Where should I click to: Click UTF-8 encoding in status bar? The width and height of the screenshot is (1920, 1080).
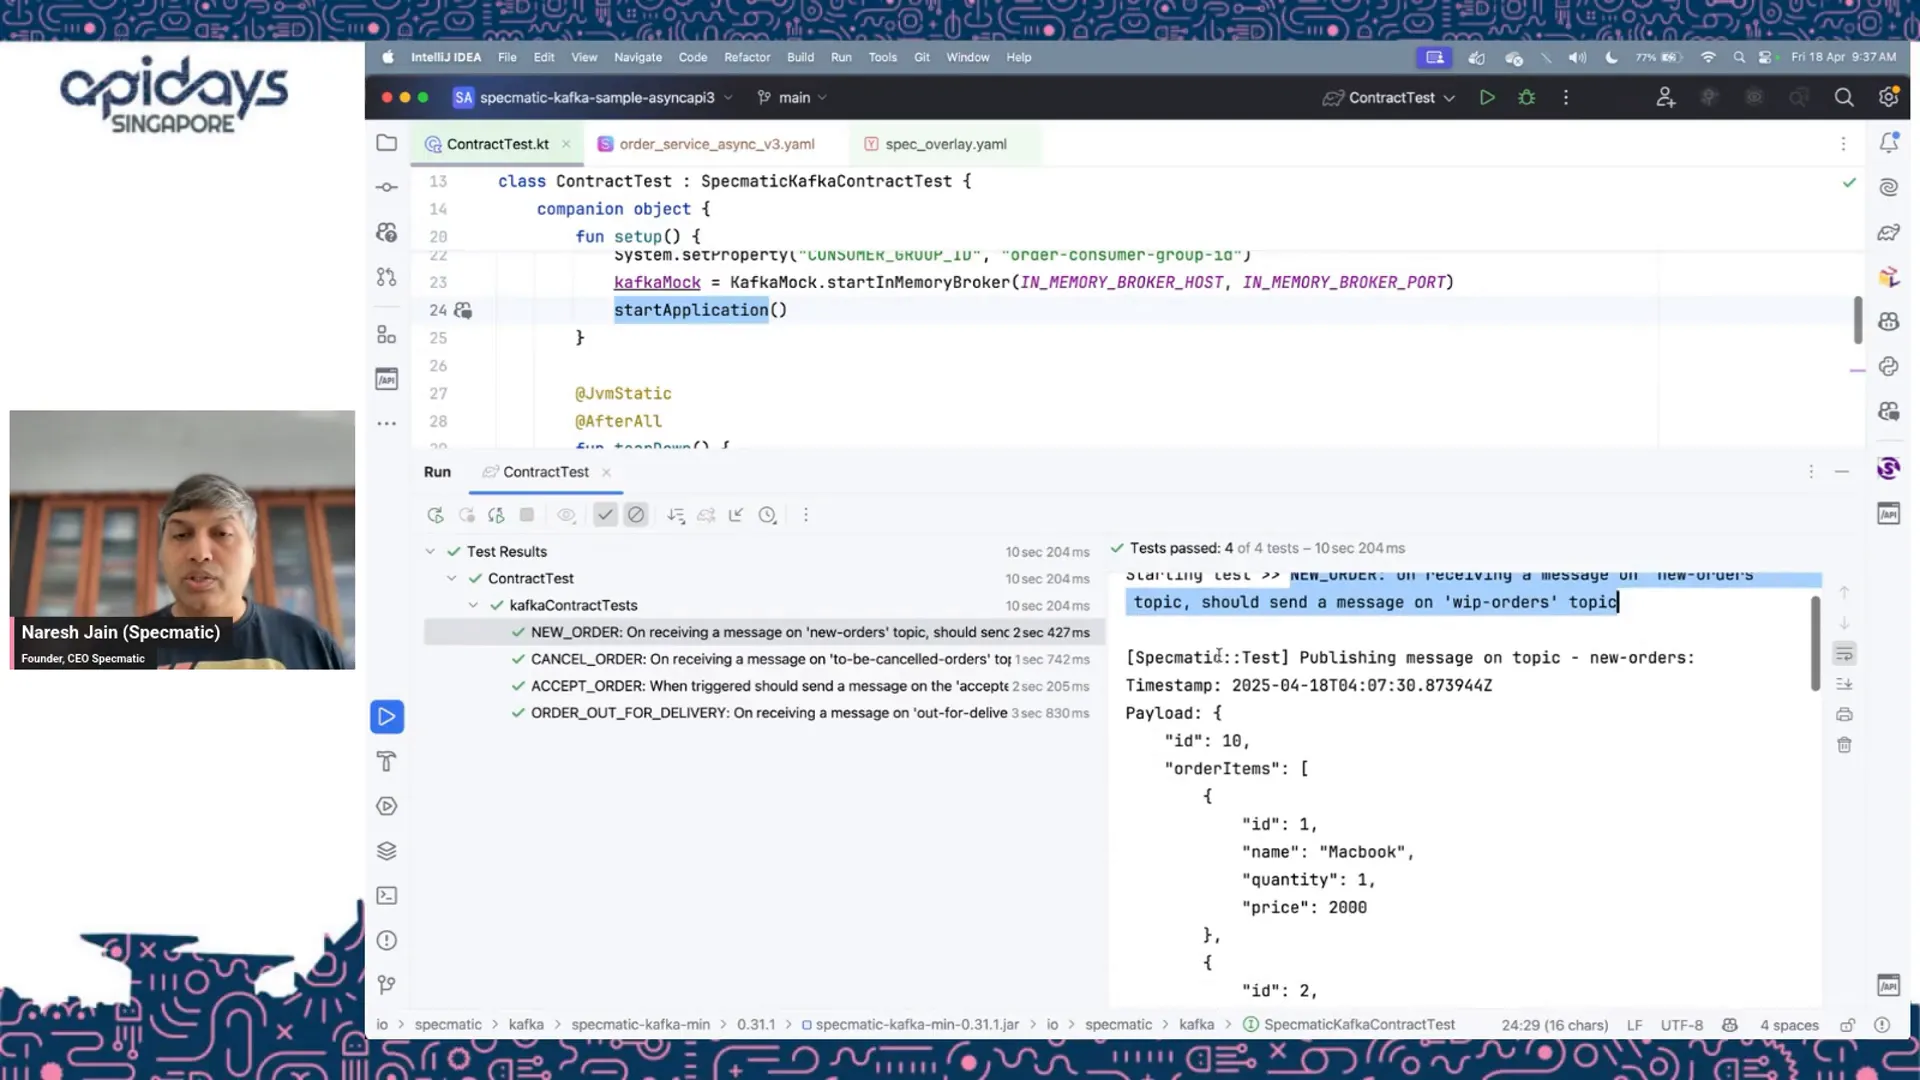(1682, 1025)
